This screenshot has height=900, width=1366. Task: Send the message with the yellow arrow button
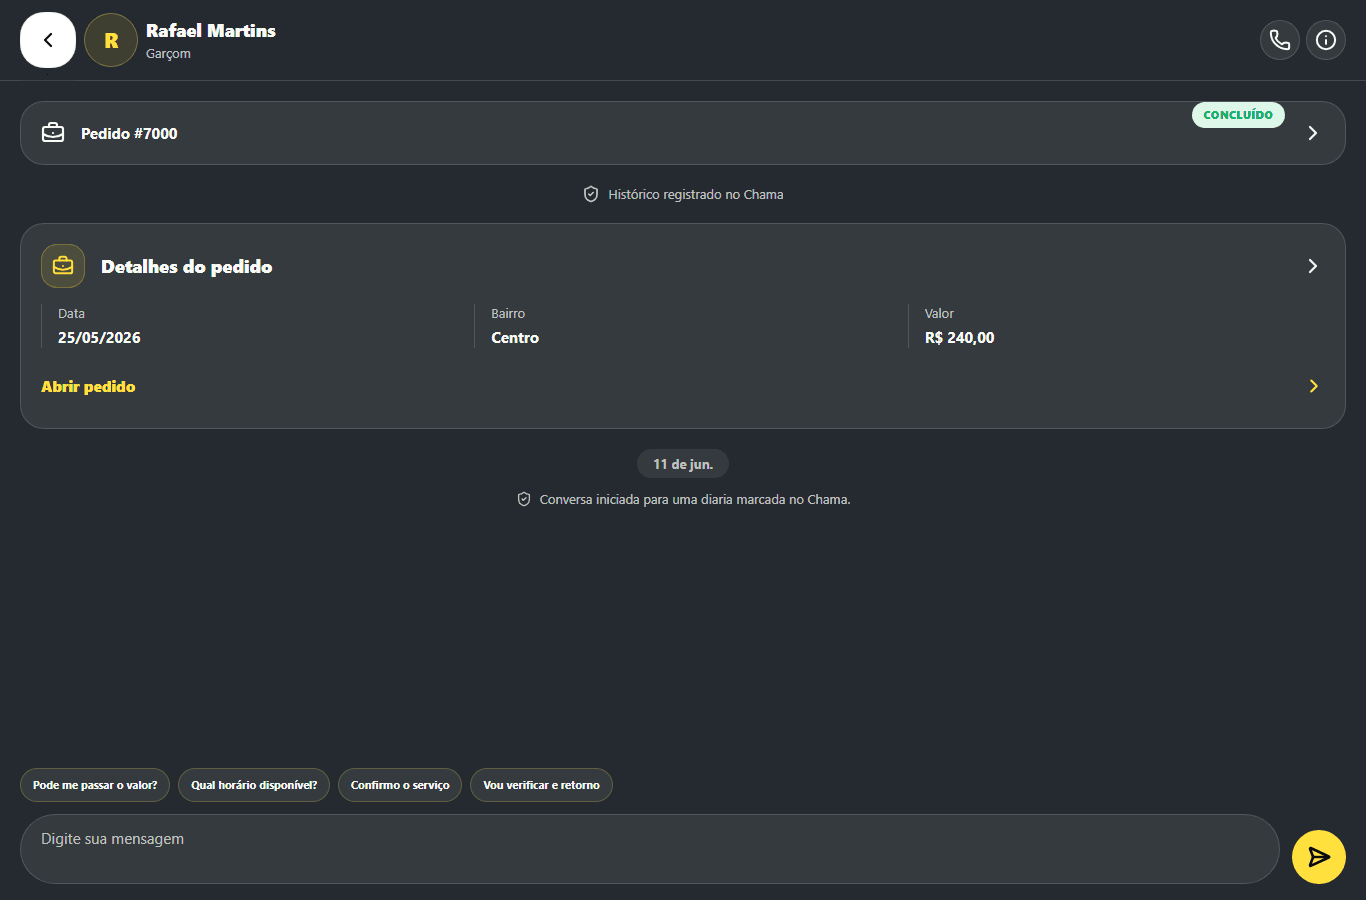click(1319, 857)
